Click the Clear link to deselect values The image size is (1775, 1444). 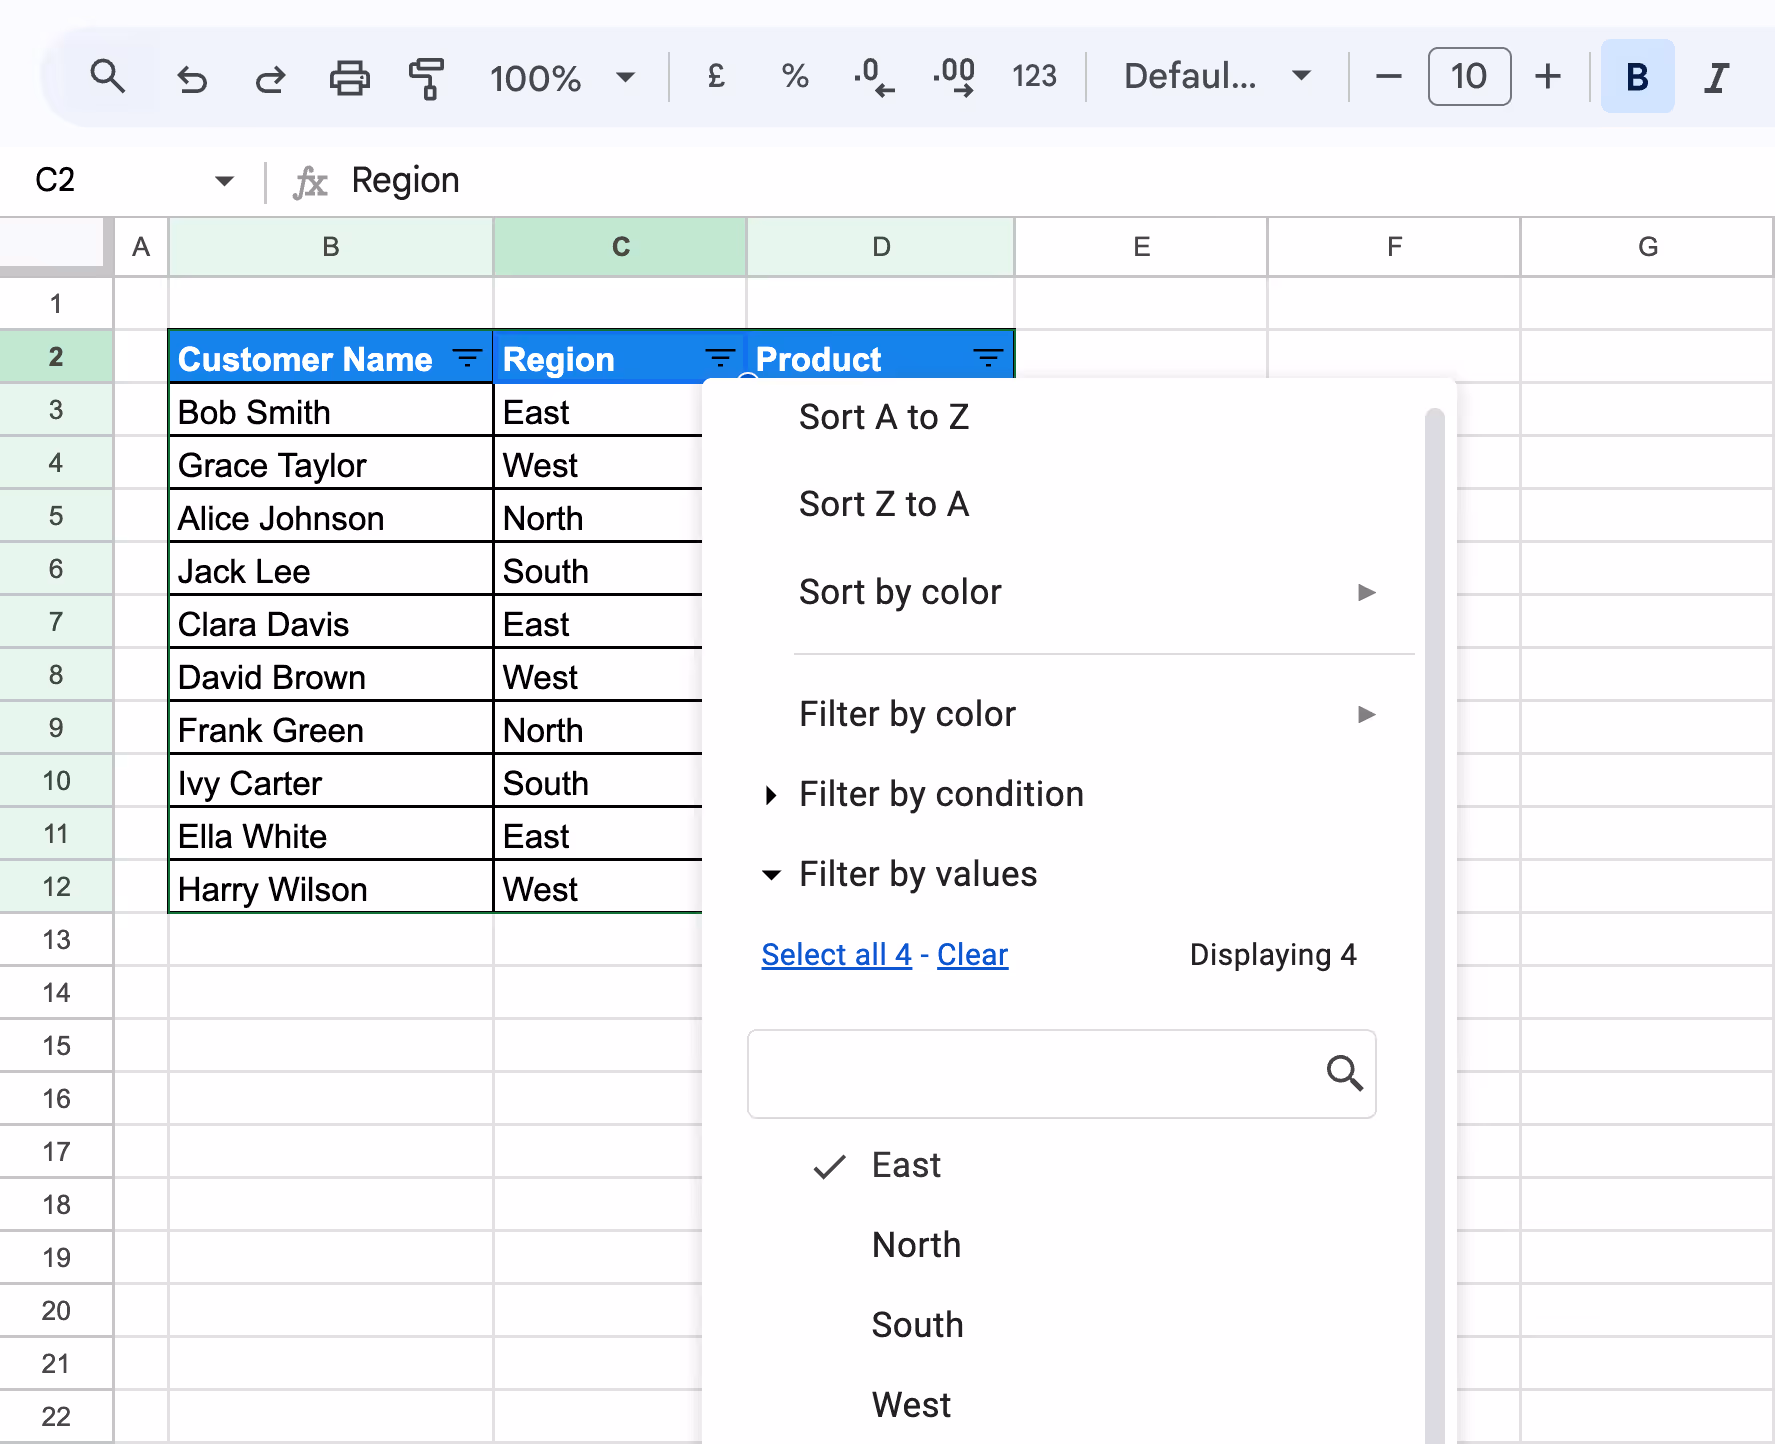[972, 954]
